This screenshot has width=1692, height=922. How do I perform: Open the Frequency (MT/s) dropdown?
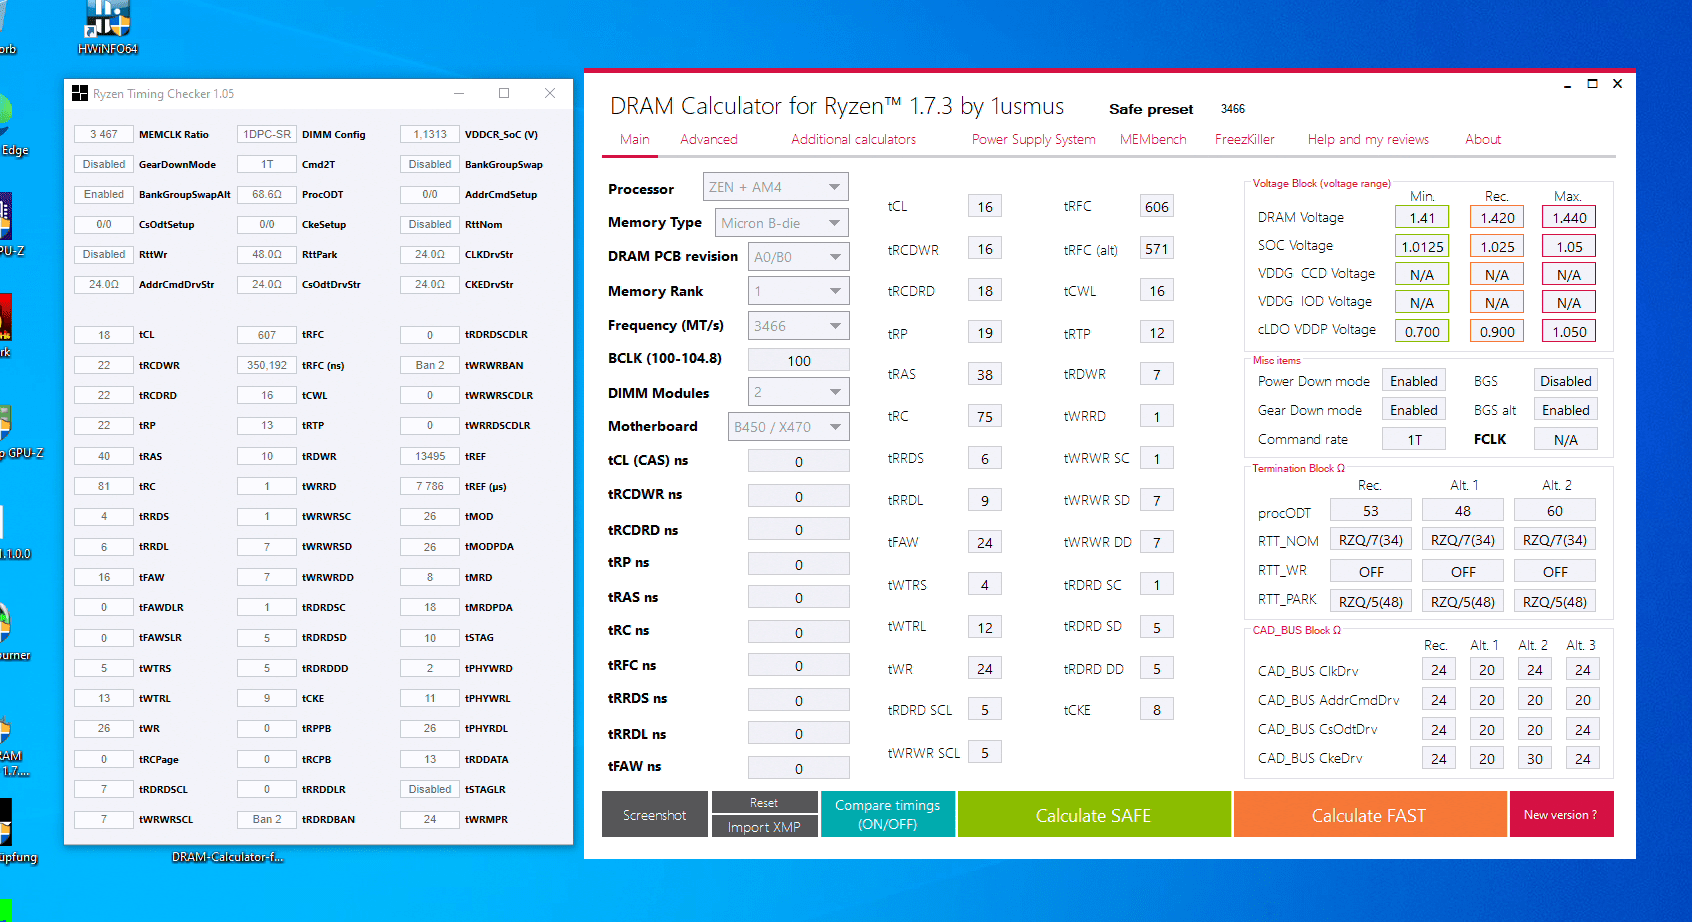(x=798, y=326)
